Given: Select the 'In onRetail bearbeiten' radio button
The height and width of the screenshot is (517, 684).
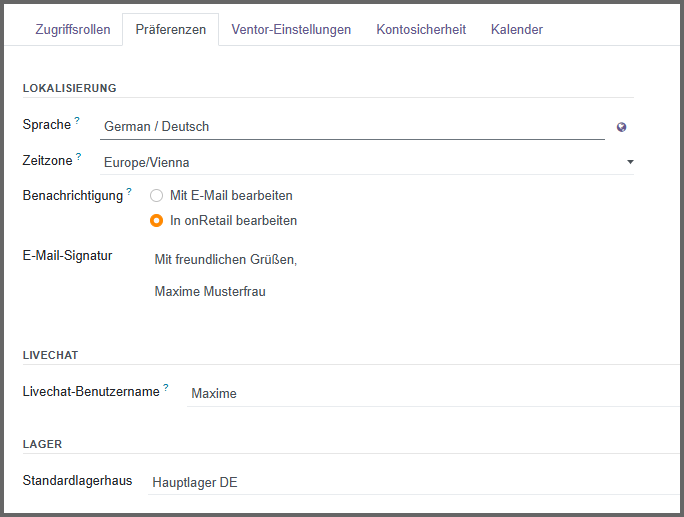Looking at the screenshot, I should [156, 220].
